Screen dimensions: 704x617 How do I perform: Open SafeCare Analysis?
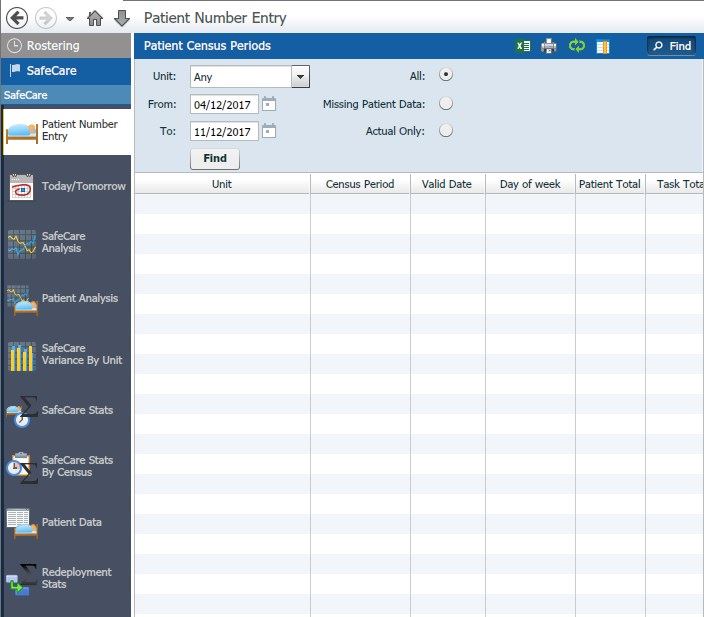click(x=67, y=242)
